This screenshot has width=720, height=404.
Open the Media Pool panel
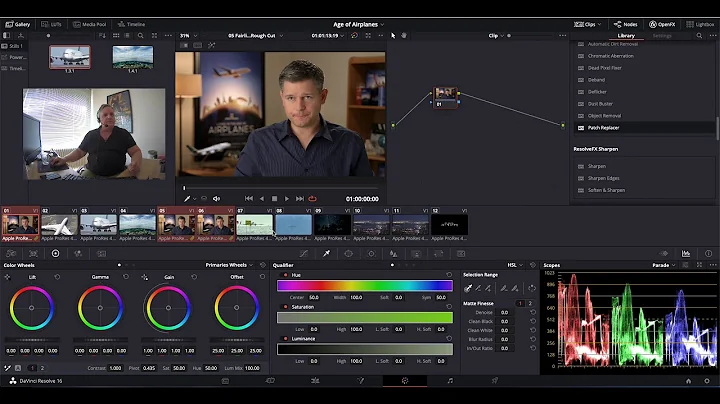coord(90,24)
